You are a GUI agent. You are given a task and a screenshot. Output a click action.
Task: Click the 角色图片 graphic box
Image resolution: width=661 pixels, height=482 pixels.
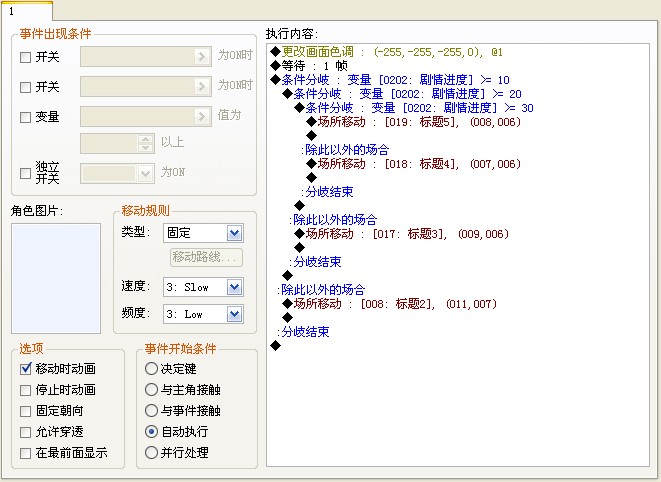56,278
